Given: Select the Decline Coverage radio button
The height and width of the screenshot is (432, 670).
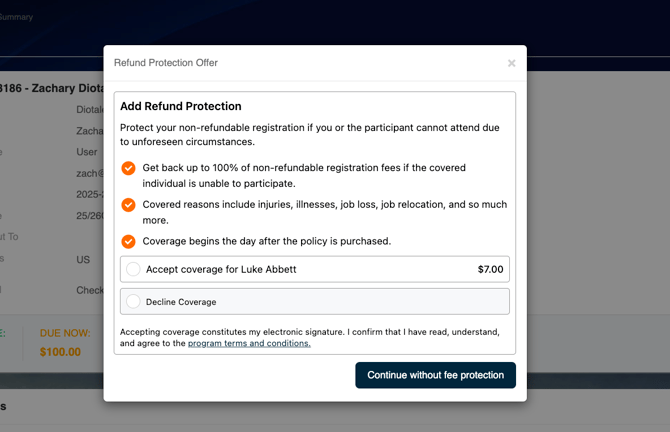Looking at the screenshot, I should click(x=134, y=301).
